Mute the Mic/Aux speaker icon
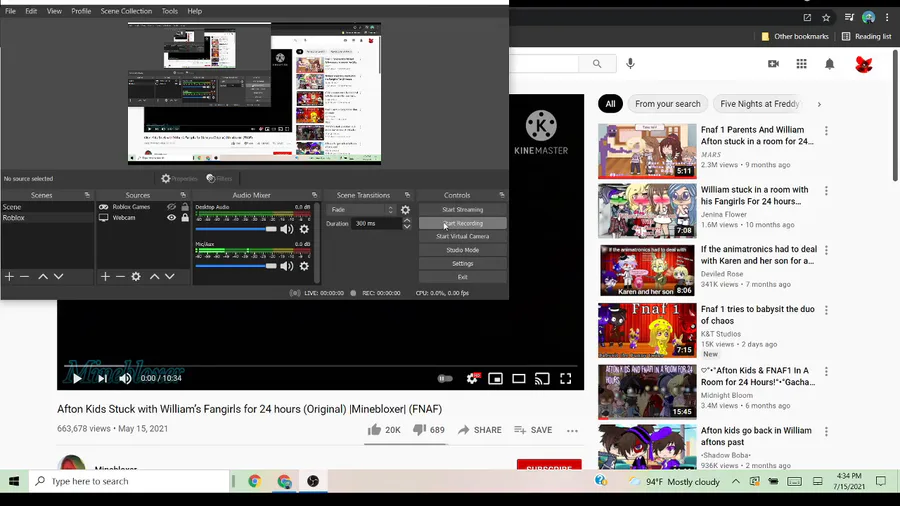This screenshot has height=506, width=900. [x=286, y=266]
